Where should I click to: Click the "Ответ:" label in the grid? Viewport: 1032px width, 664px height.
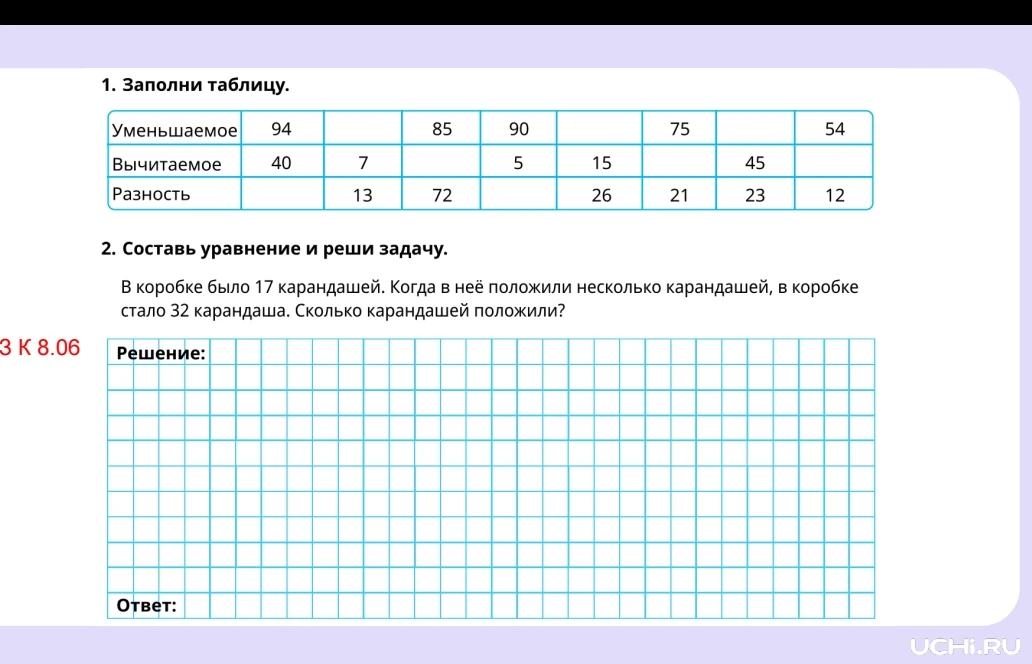(146, 605)
